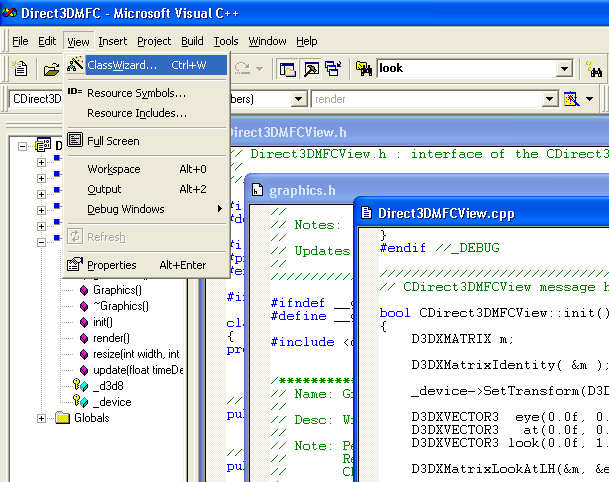
Task: Select Graphics() constructor in tree
Action: (117, 290)
